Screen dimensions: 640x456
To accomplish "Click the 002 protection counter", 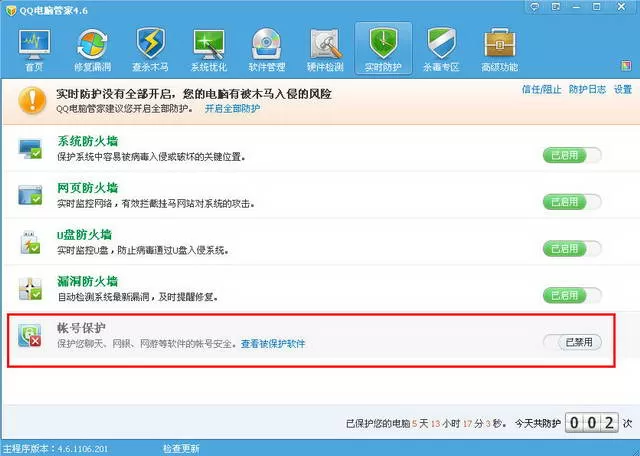I will (591, 423).
